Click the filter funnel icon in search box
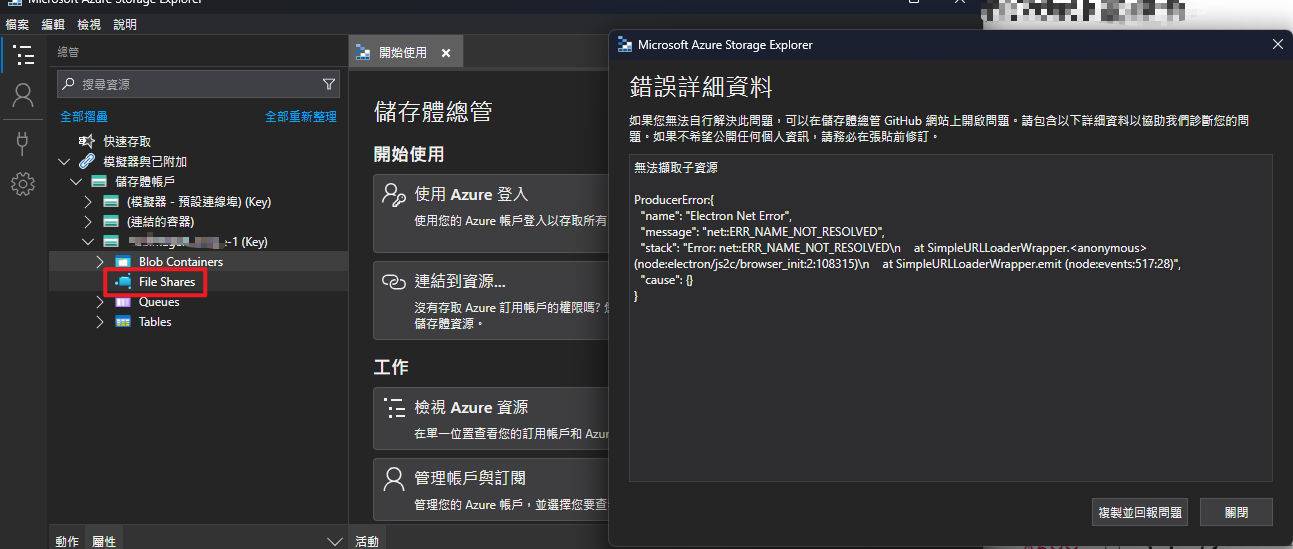The width and height of the screenshot is (1293, 549). point(329,84)
